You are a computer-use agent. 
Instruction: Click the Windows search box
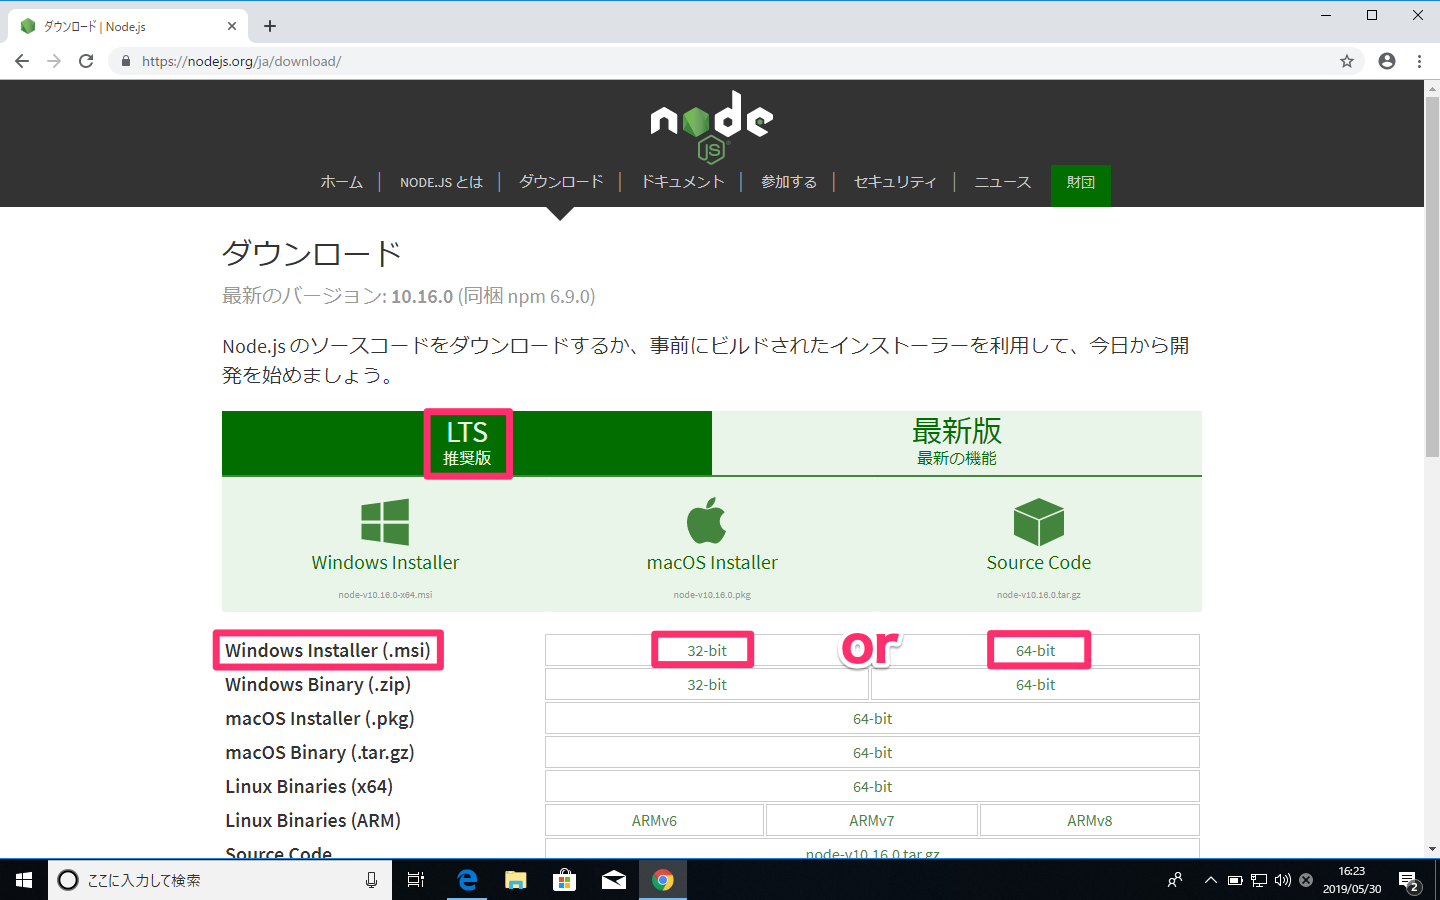click(x=218, y=880)
